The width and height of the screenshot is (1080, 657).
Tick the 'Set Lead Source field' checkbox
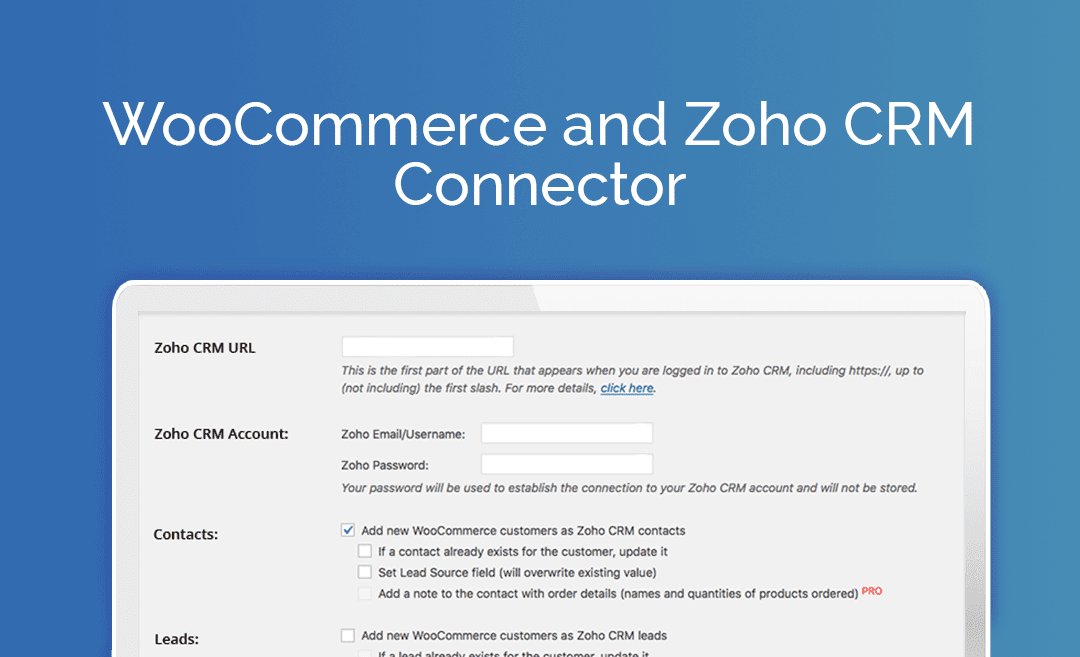pos(365,573)
